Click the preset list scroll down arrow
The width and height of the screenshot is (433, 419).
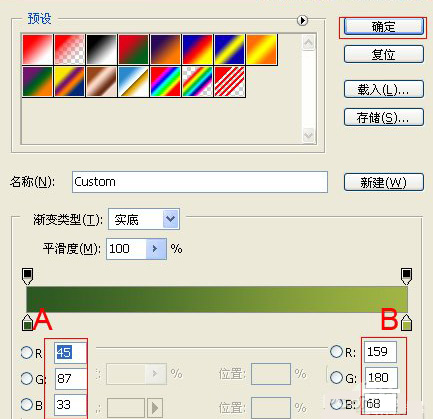coord(309,135)
